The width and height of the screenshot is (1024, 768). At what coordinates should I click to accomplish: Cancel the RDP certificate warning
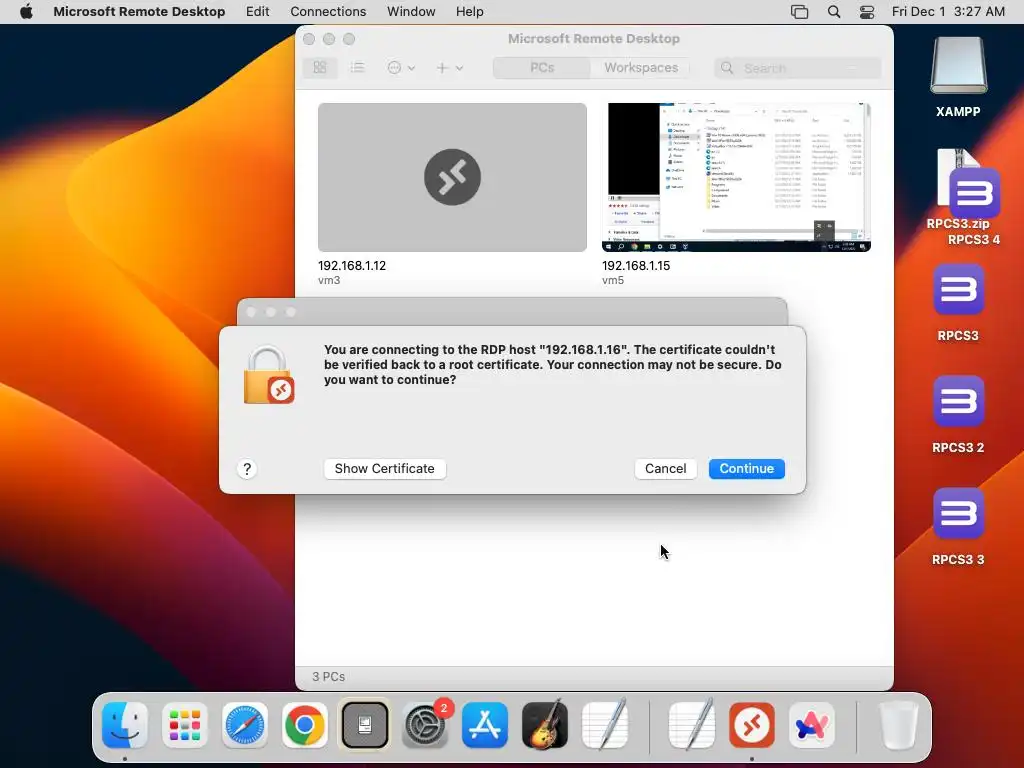point(665,468)
